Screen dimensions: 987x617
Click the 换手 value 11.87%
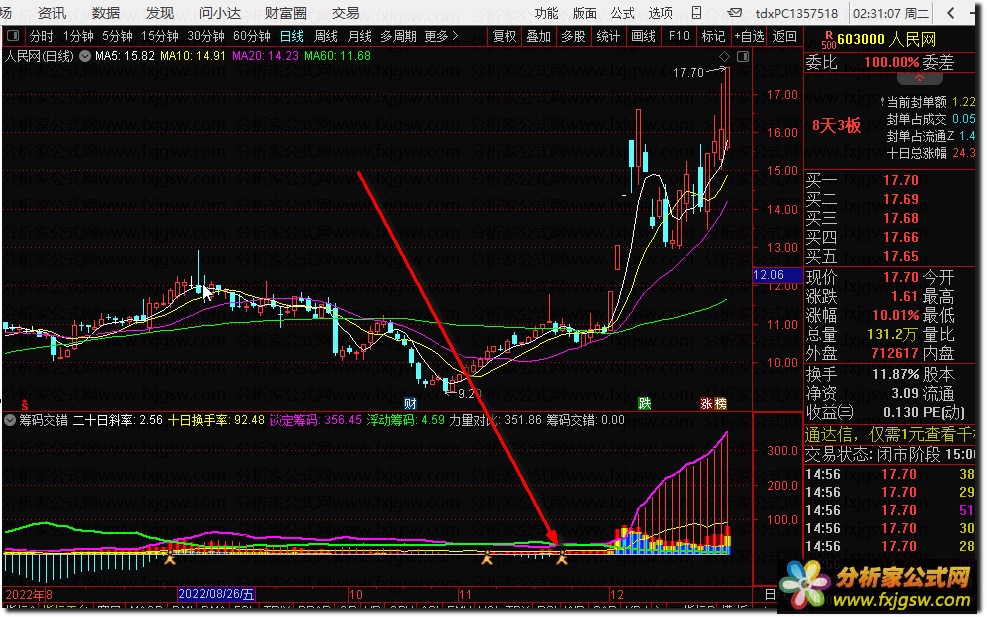[x=896, y=375]
